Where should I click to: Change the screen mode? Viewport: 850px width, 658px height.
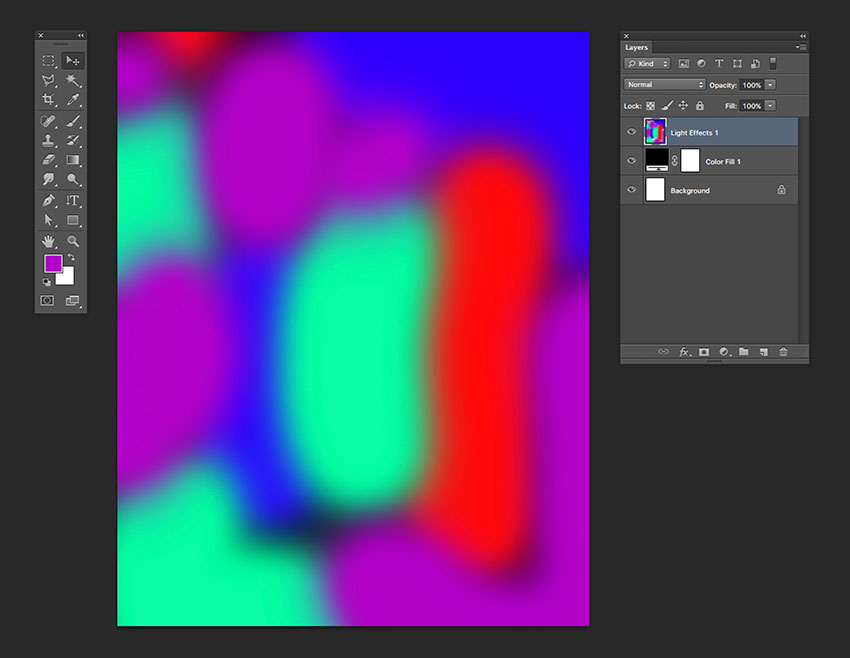pyautogui.click(x=72, y=300)
